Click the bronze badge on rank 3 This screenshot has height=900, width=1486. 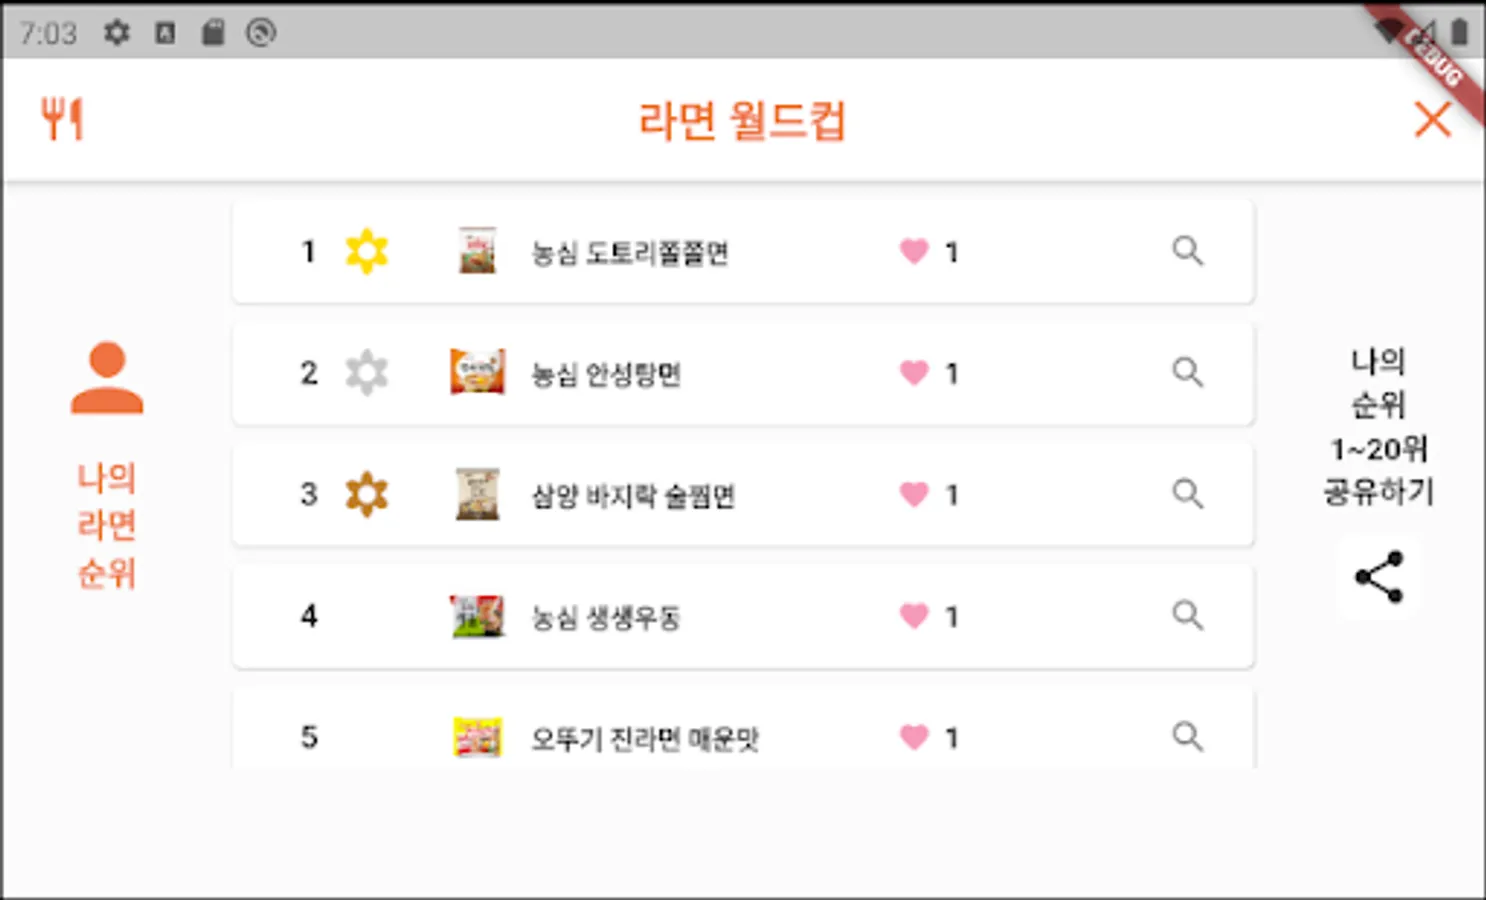(366, 494)
